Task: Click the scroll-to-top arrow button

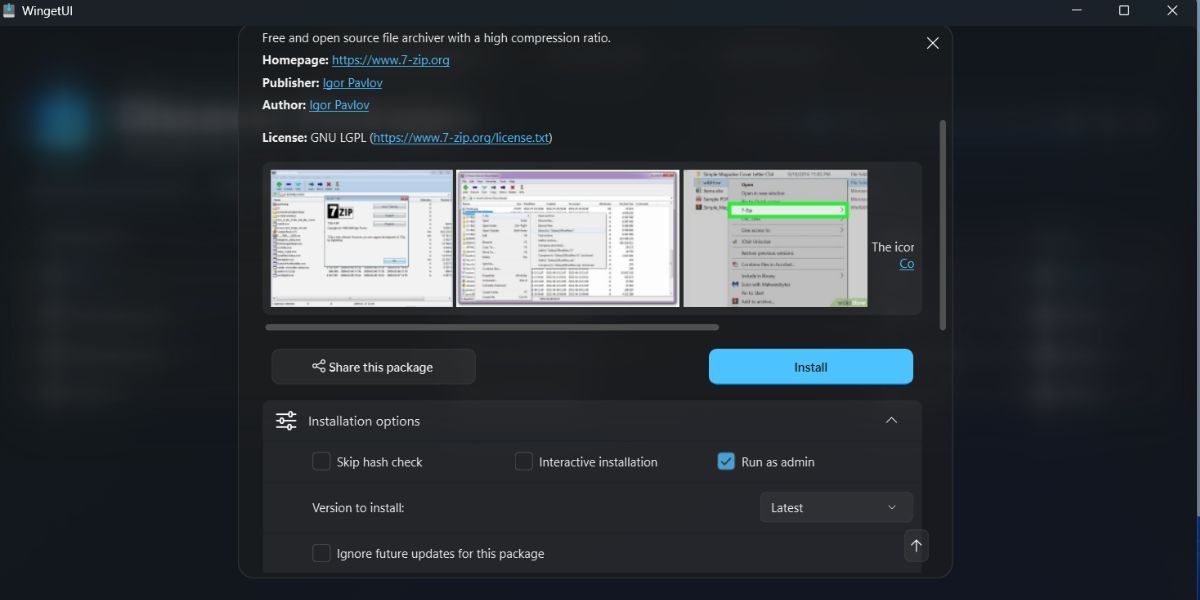Action: pyautogui.click(x=916, y=545)
